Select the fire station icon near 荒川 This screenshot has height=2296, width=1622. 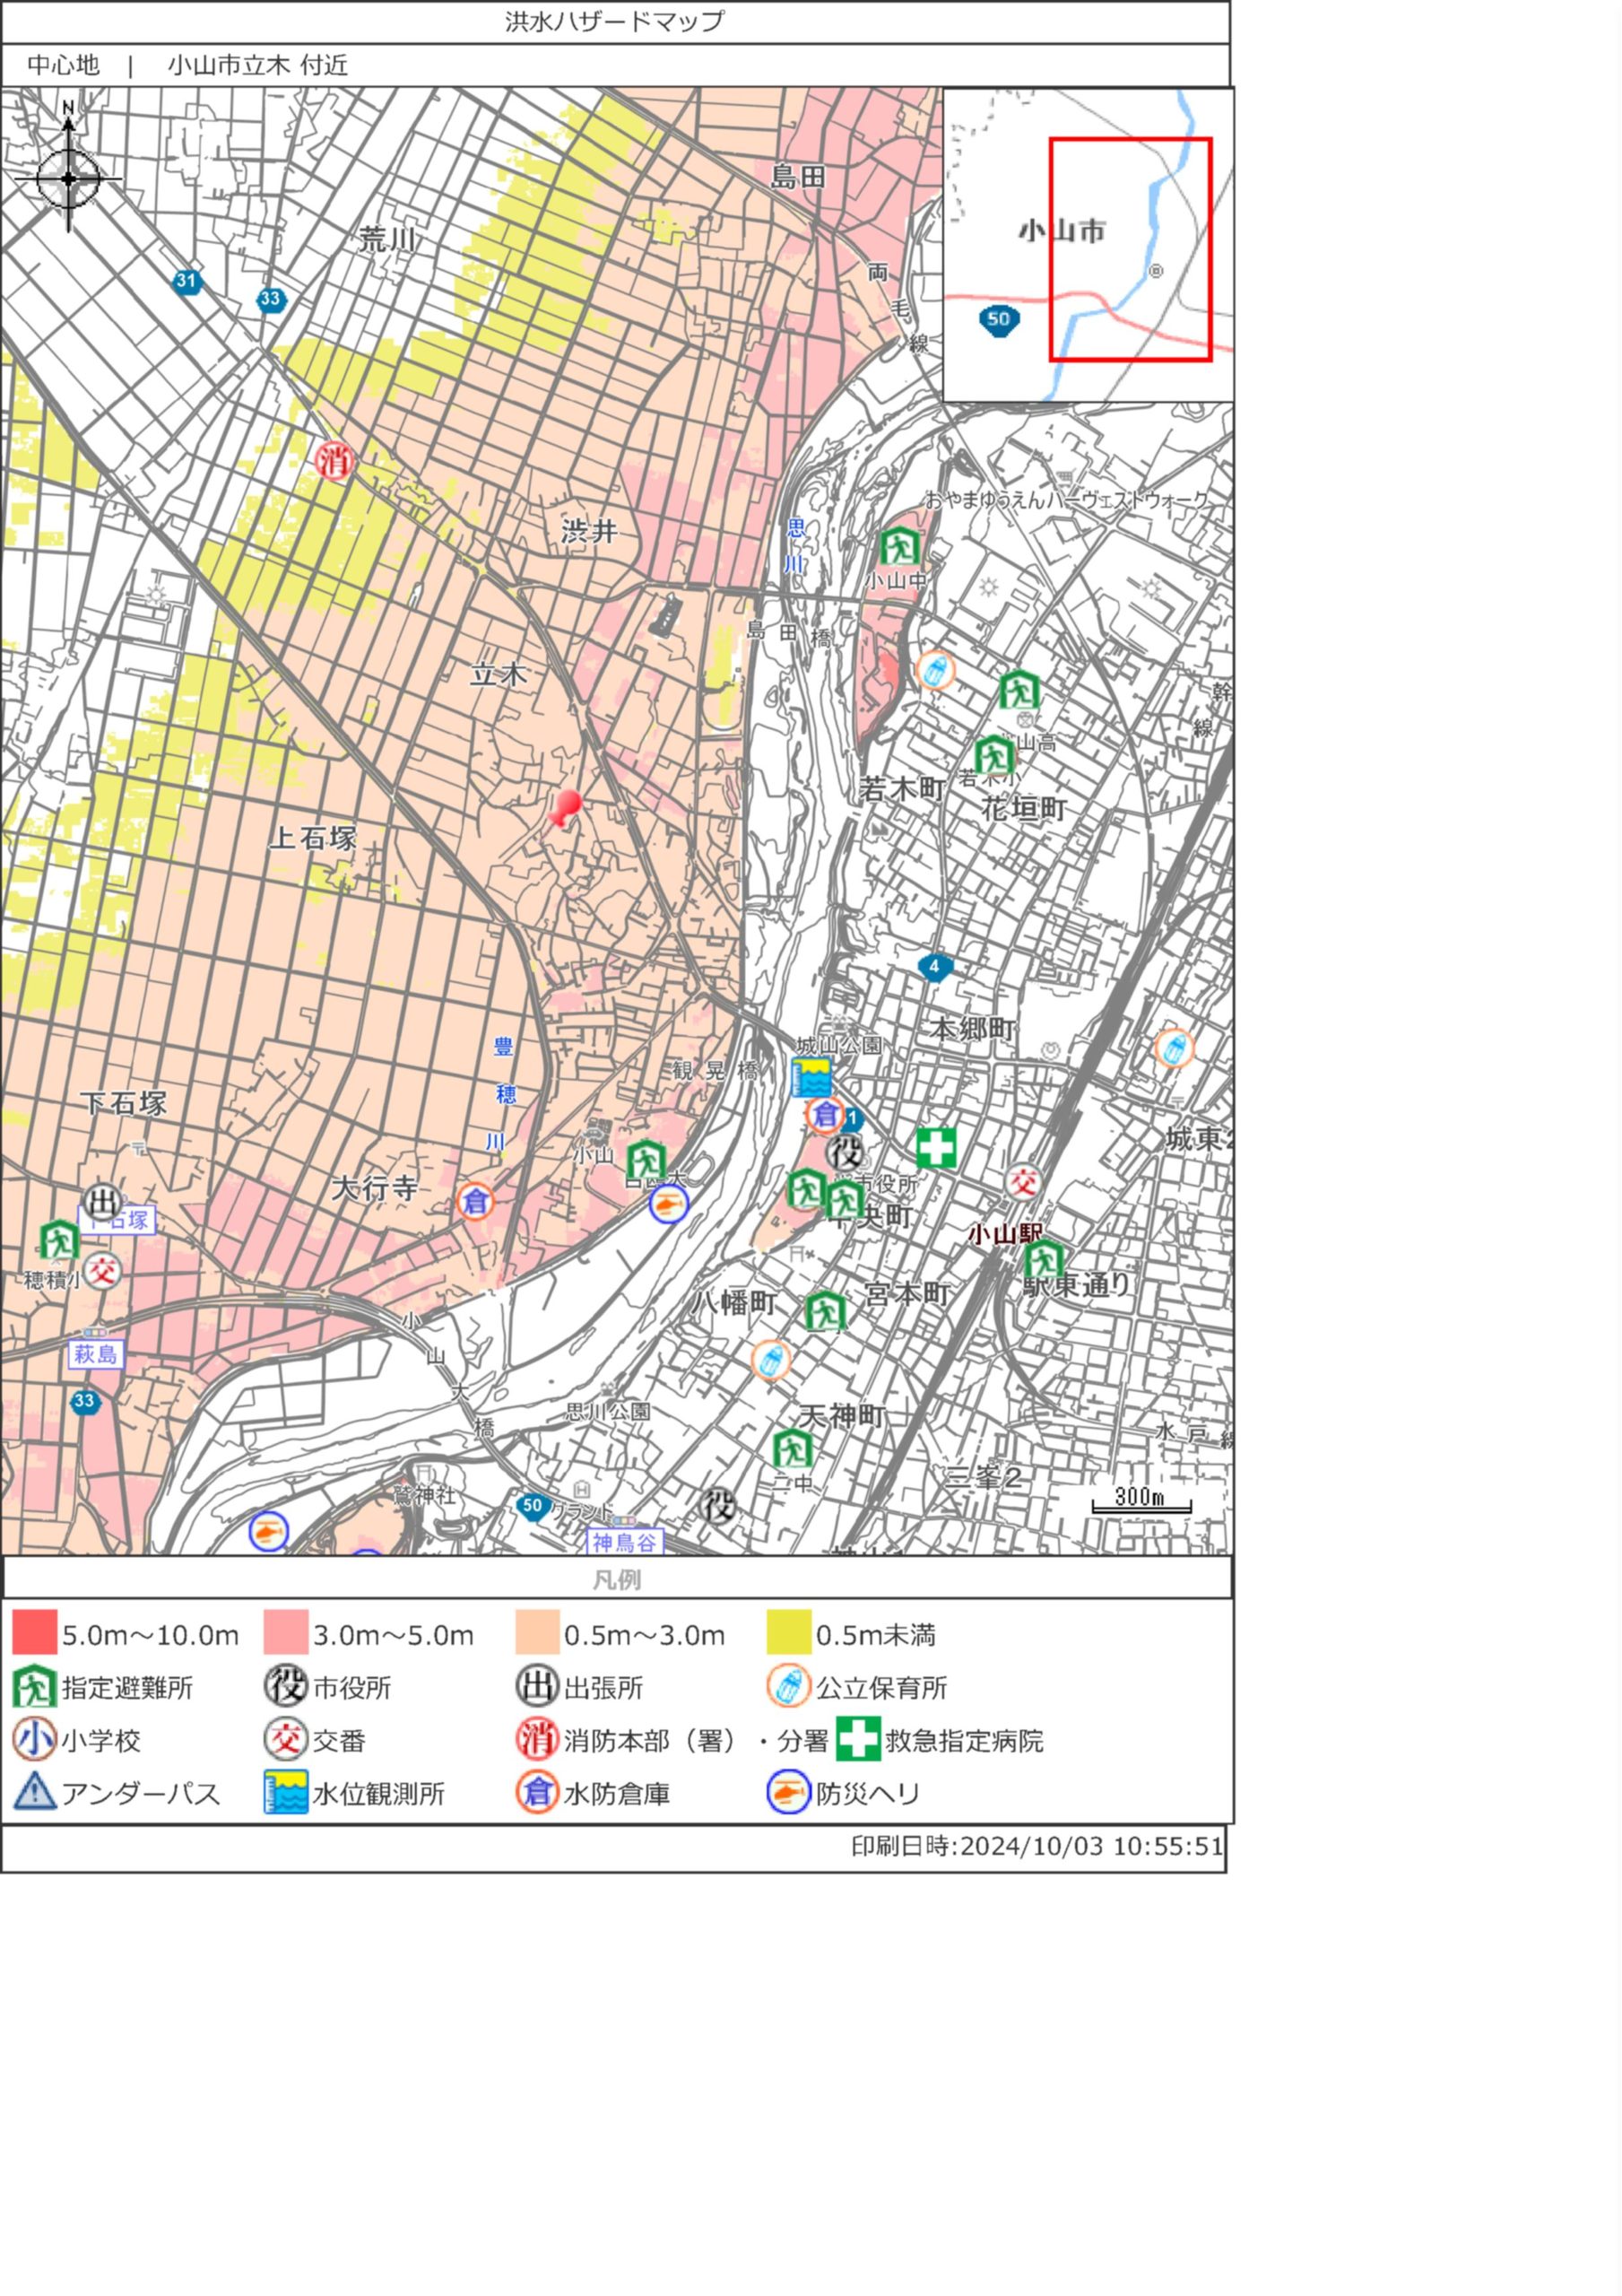pos(334,461)
